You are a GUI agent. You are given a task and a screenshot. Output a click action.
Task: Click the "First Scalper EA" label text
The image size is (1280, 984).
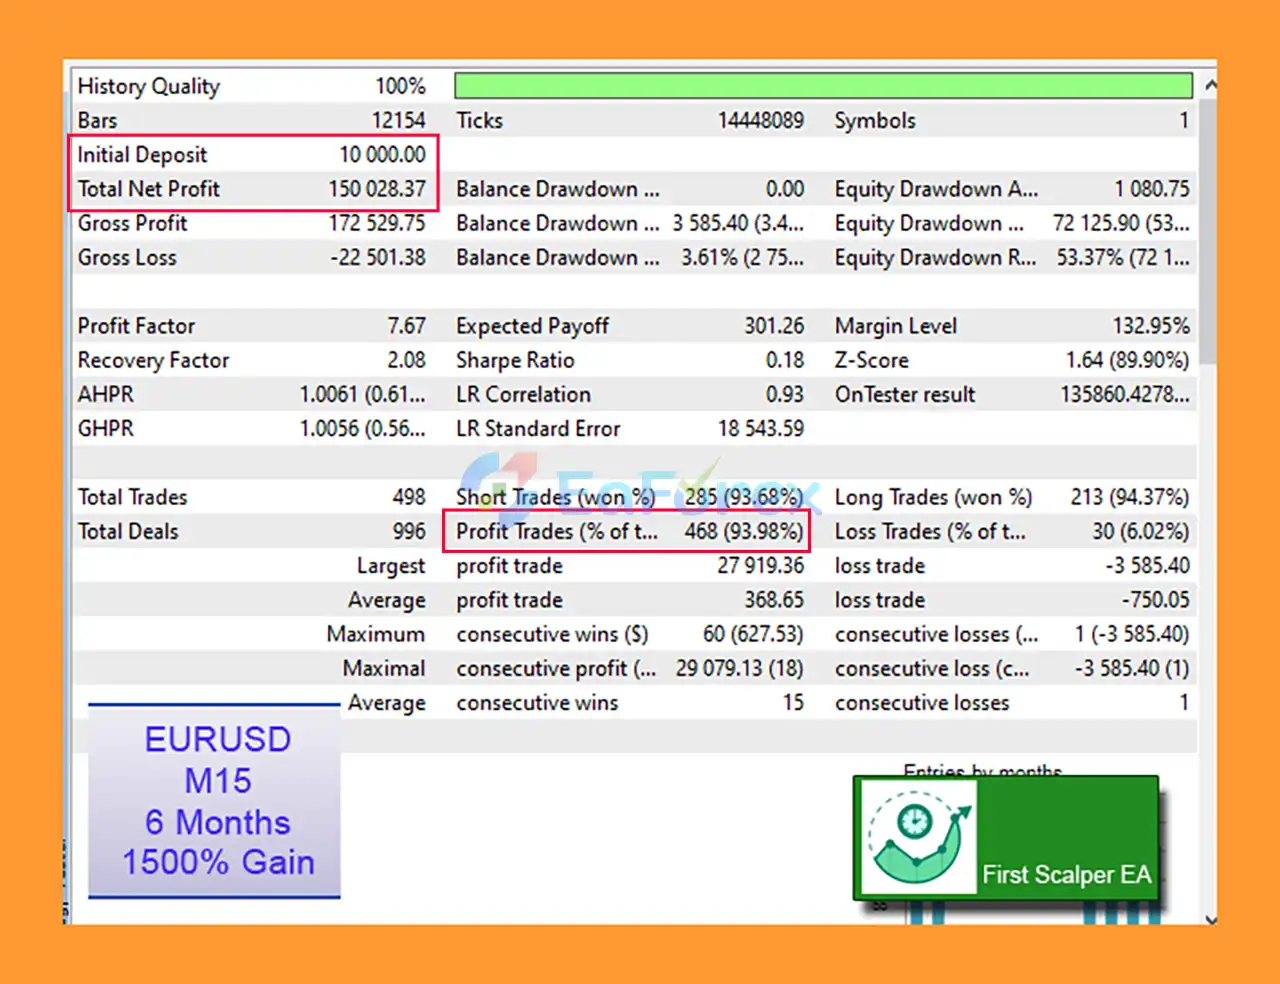pos(1066,875)
